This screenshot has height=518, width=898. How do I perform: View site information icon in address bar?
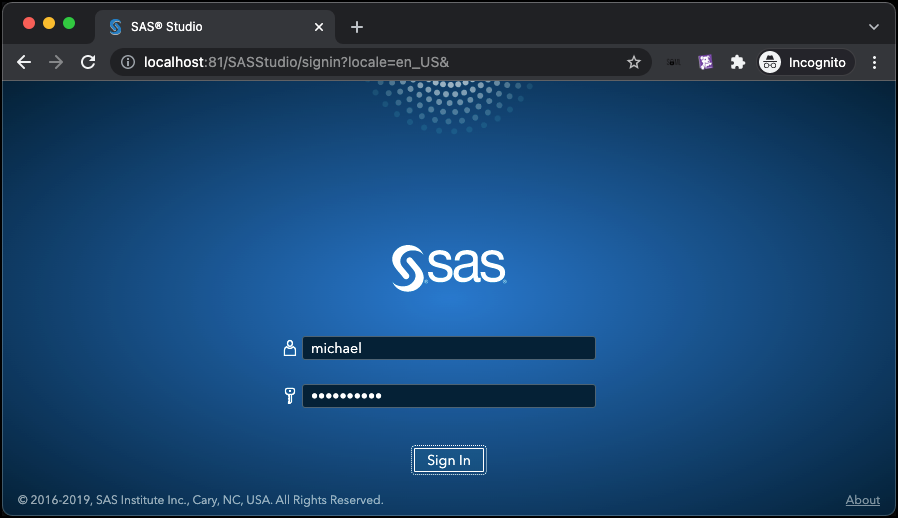pos(128,62)
